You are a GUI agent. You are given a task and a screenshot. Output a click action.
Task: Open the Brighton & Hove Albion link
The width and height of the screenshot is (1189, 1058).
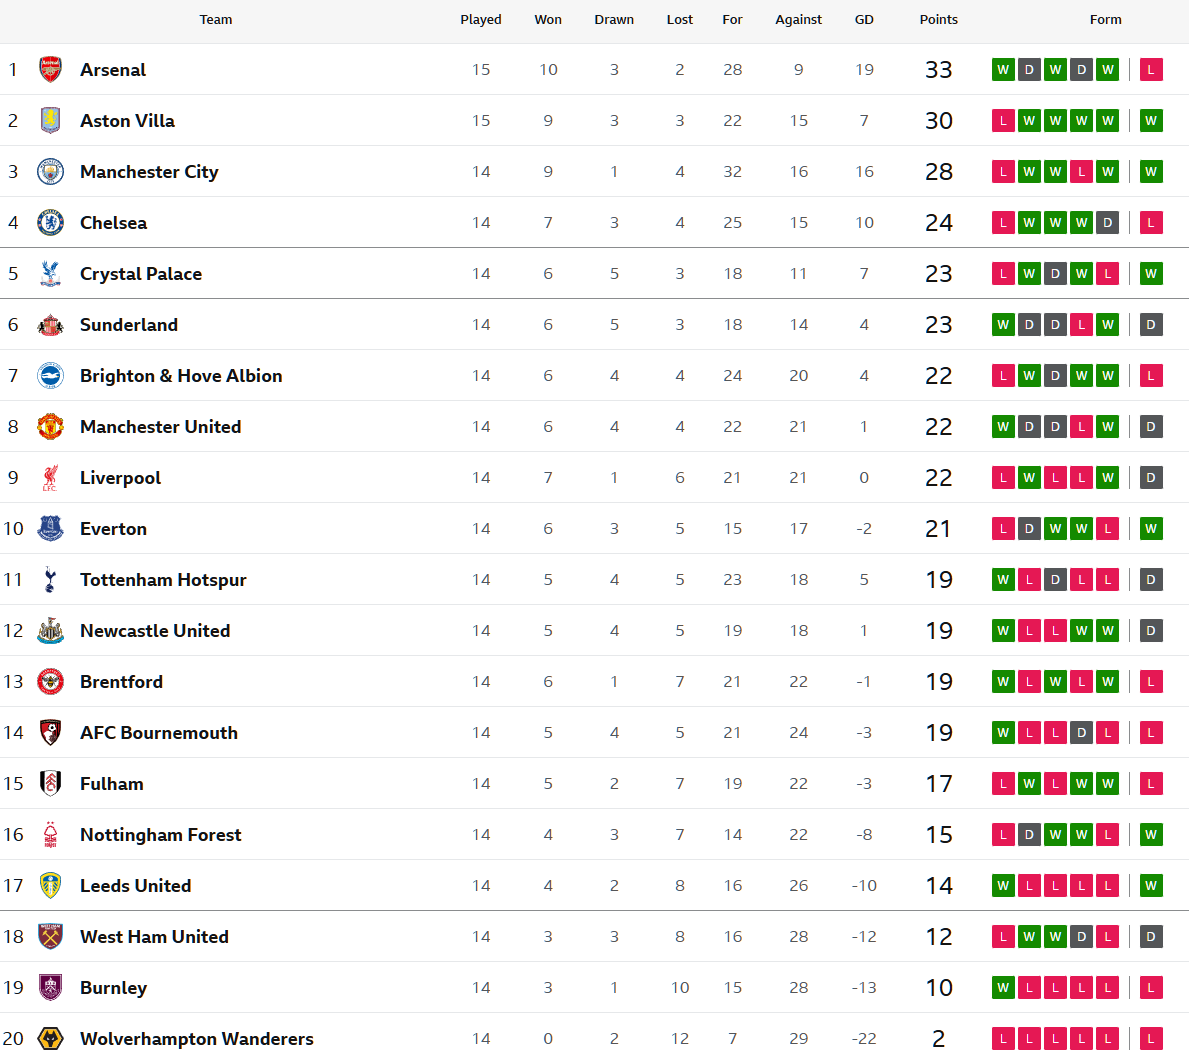pyautogui.click(x=181, y=375)
